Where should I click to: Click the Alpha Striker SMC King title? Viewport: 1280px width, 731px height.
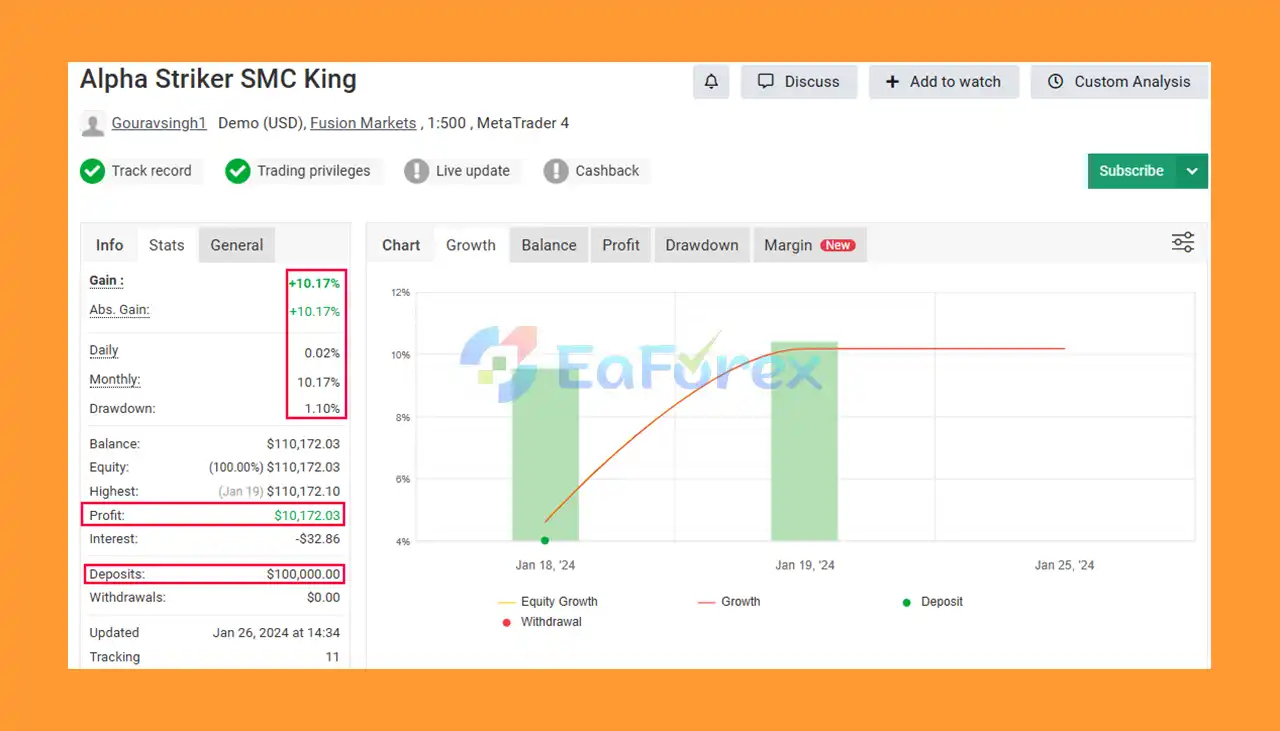(x=218, y=80)
